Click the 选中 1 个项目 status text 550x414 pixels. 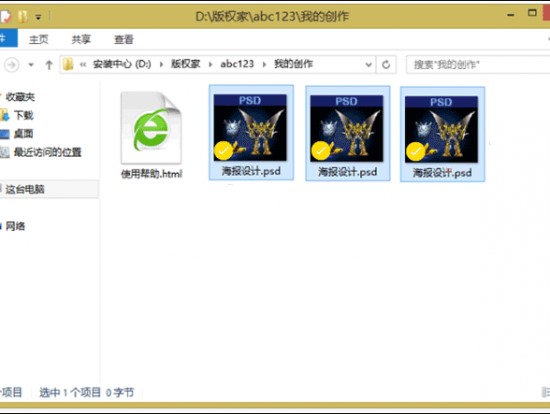(x=70, y=392)
